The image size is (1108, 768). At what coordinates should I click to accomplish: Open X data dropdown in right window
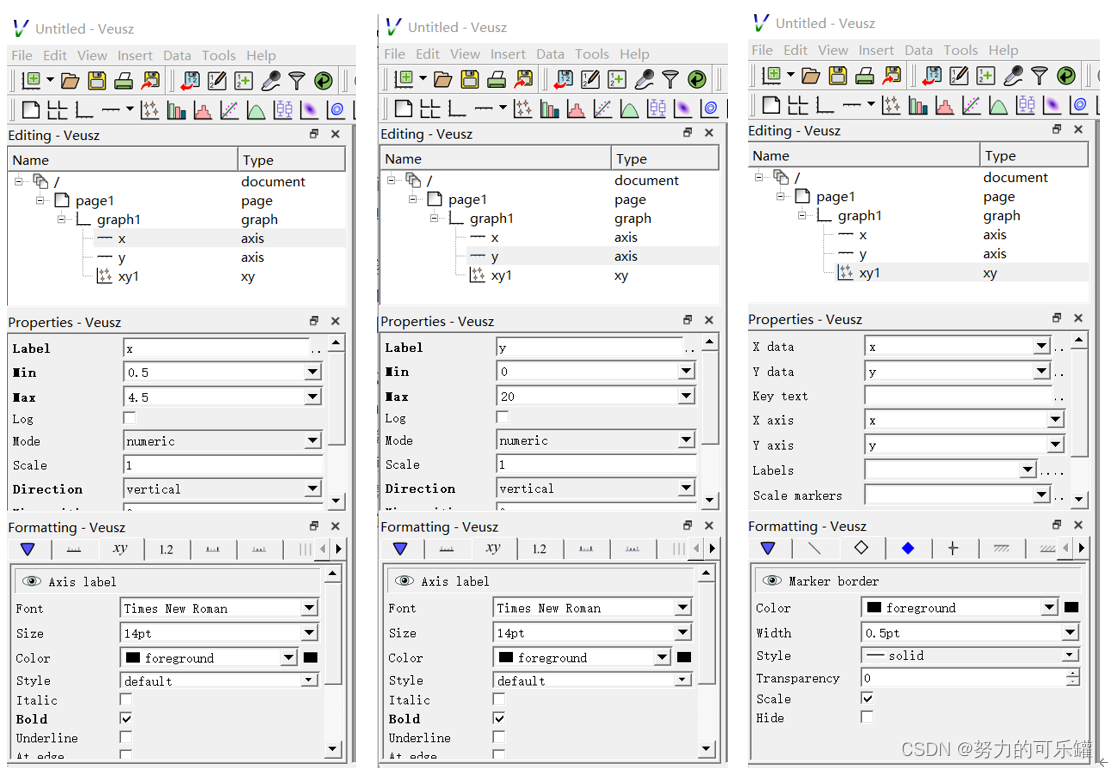point(1042,346)
